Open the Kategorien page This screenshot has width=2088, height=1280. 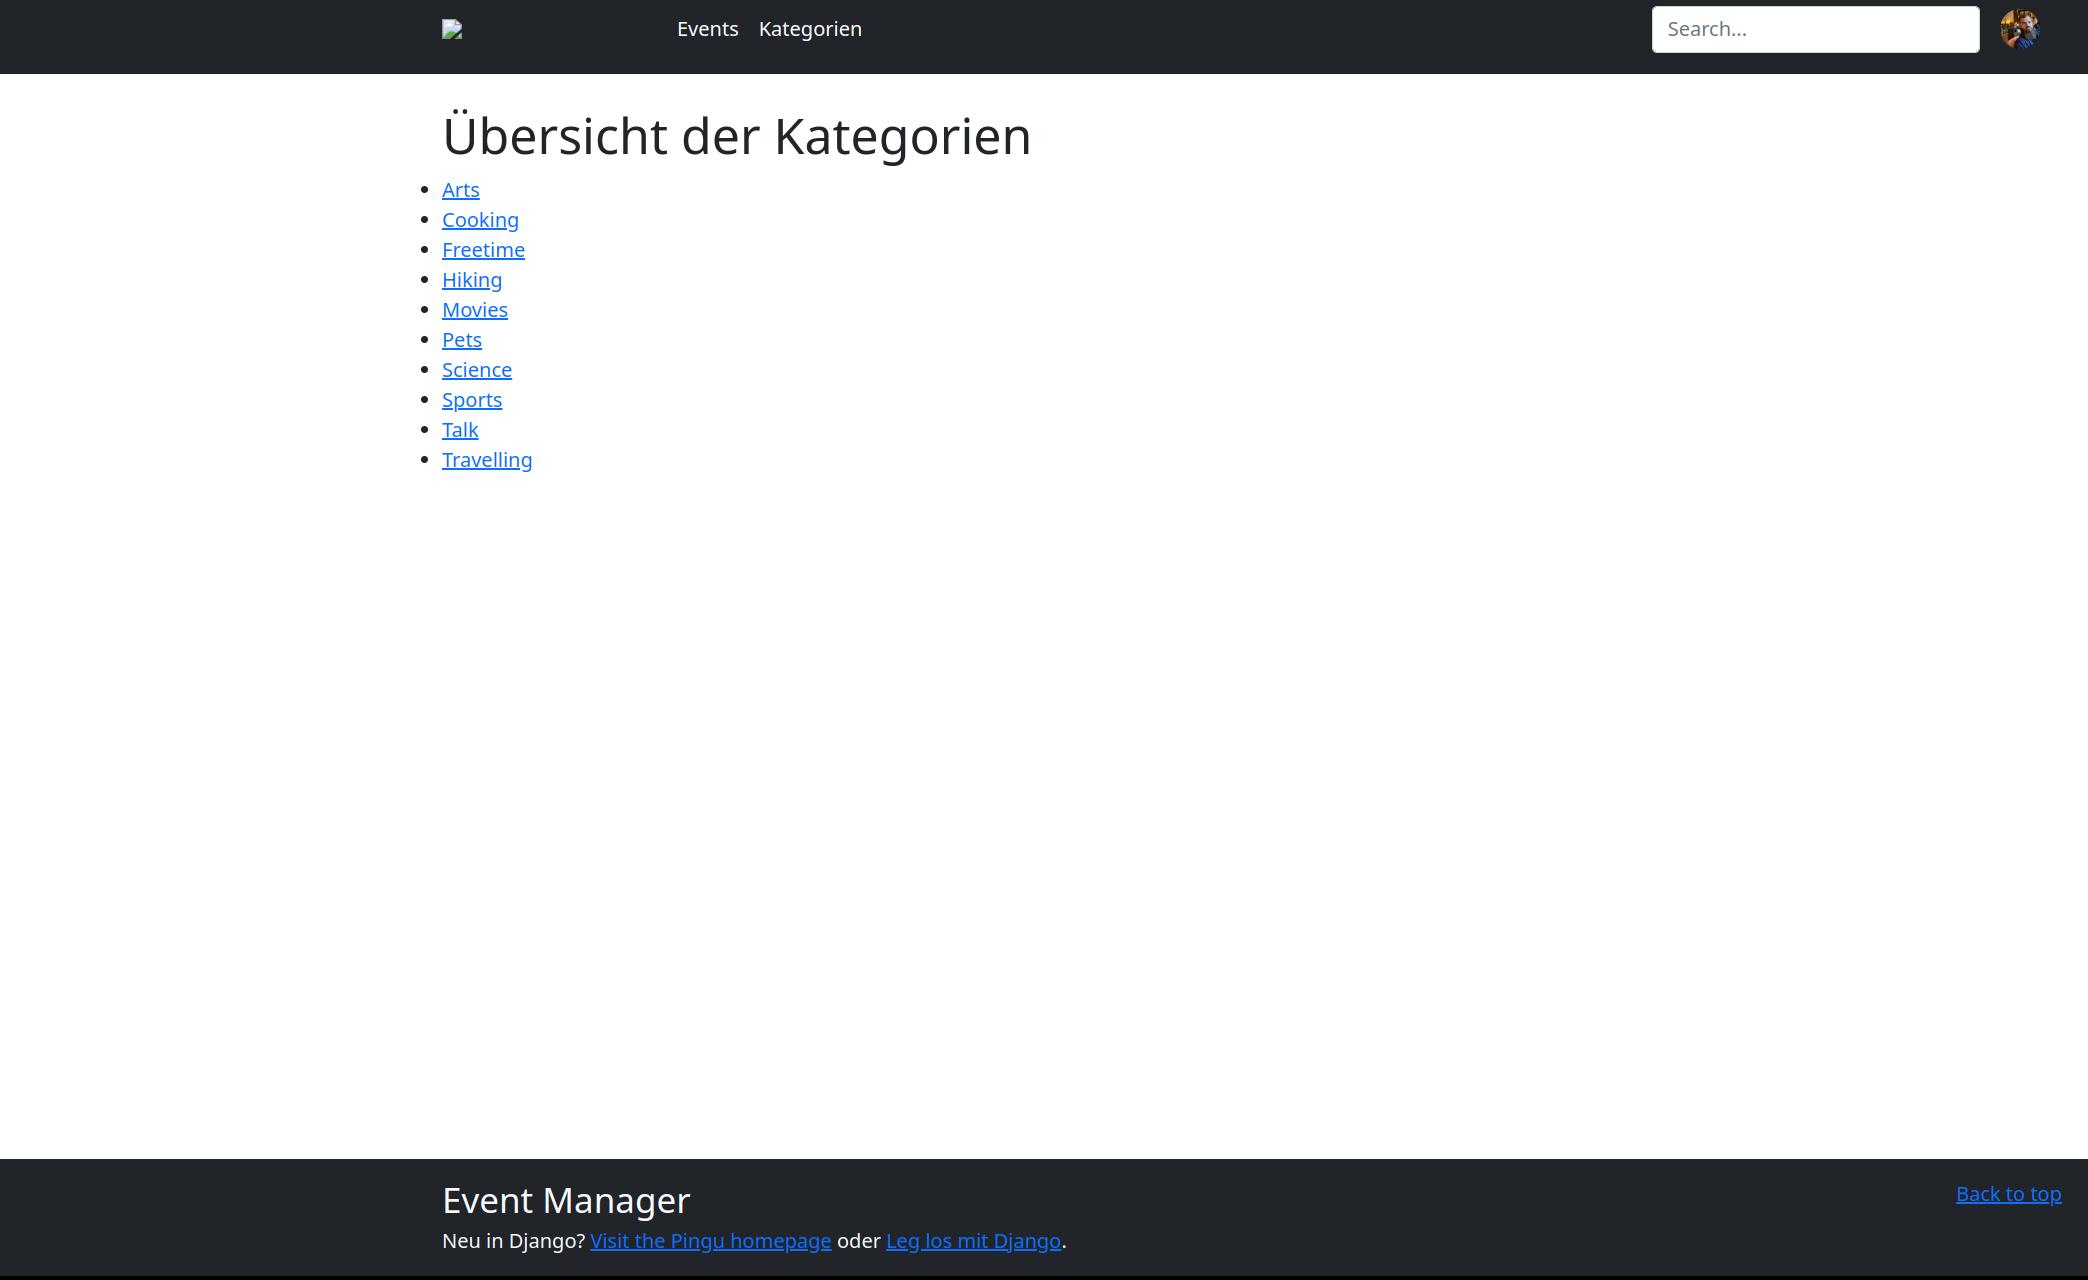tap(810, 29)
